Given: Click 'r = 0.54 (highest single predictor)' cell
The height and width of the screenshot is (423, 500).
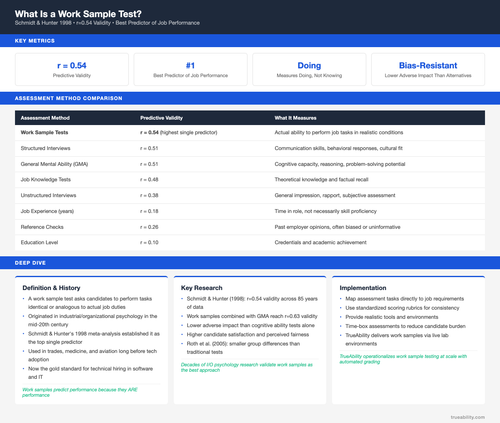Looking at the screenshot, I should (x=179, y=132).
